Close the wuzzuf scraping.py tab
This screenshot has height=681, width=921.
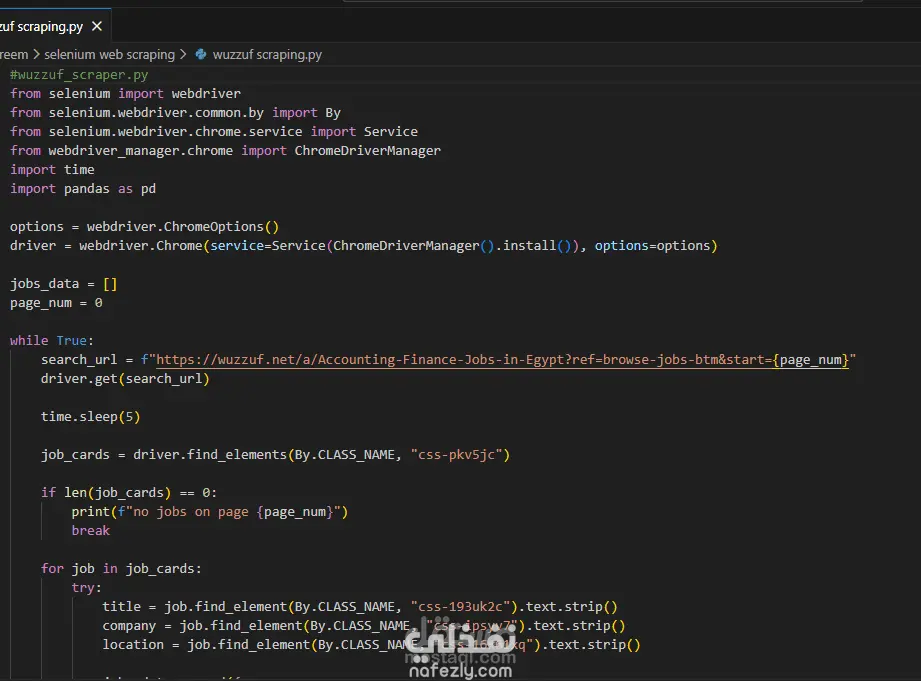pyautogui.click(x=97, y=26)
